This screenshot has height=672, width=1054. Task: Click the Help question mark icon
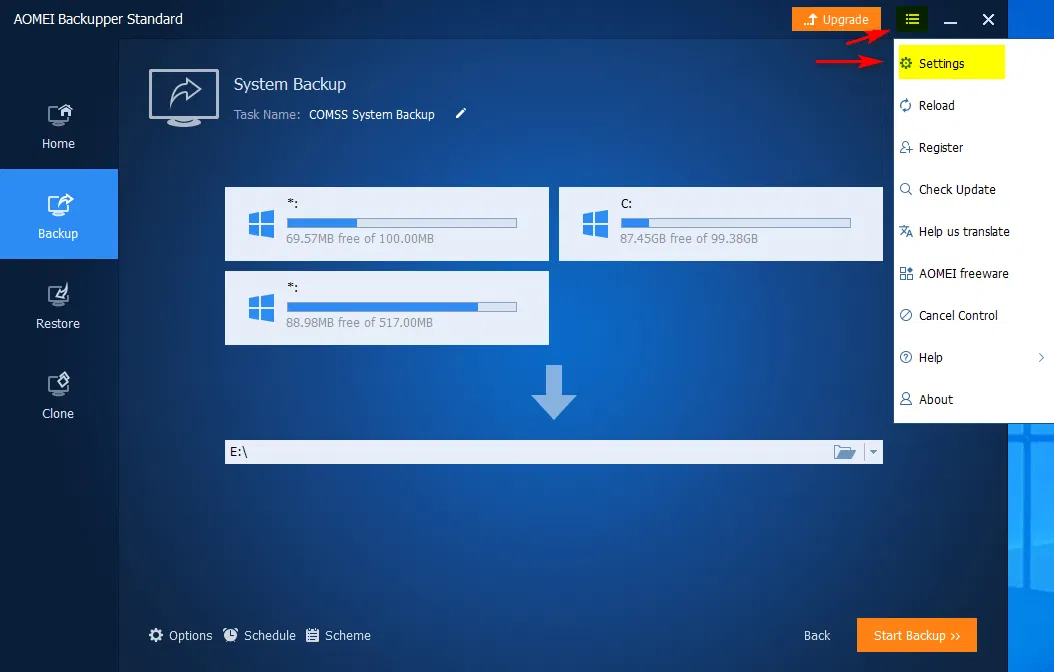pyautogui.click(x=906, y=358)
